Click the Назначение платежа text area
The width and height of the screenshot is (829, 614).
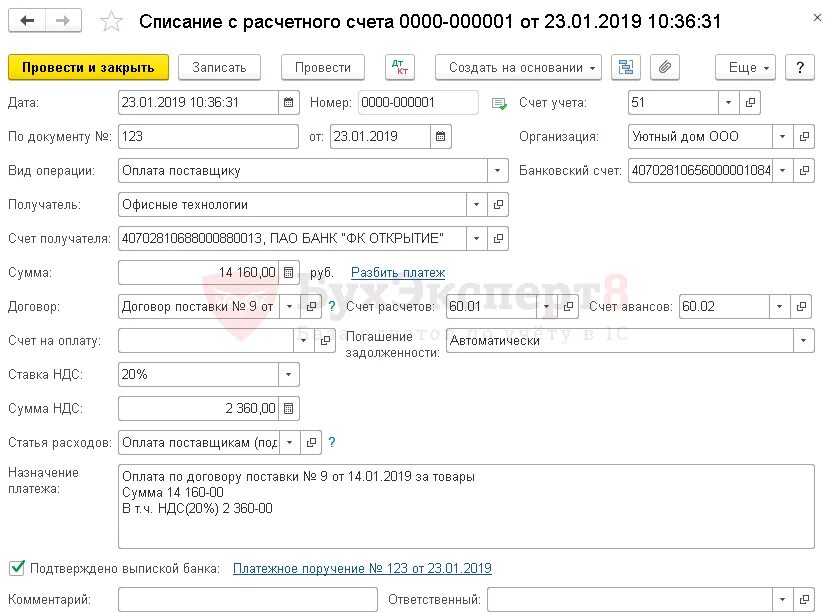(x=466, y=506)
